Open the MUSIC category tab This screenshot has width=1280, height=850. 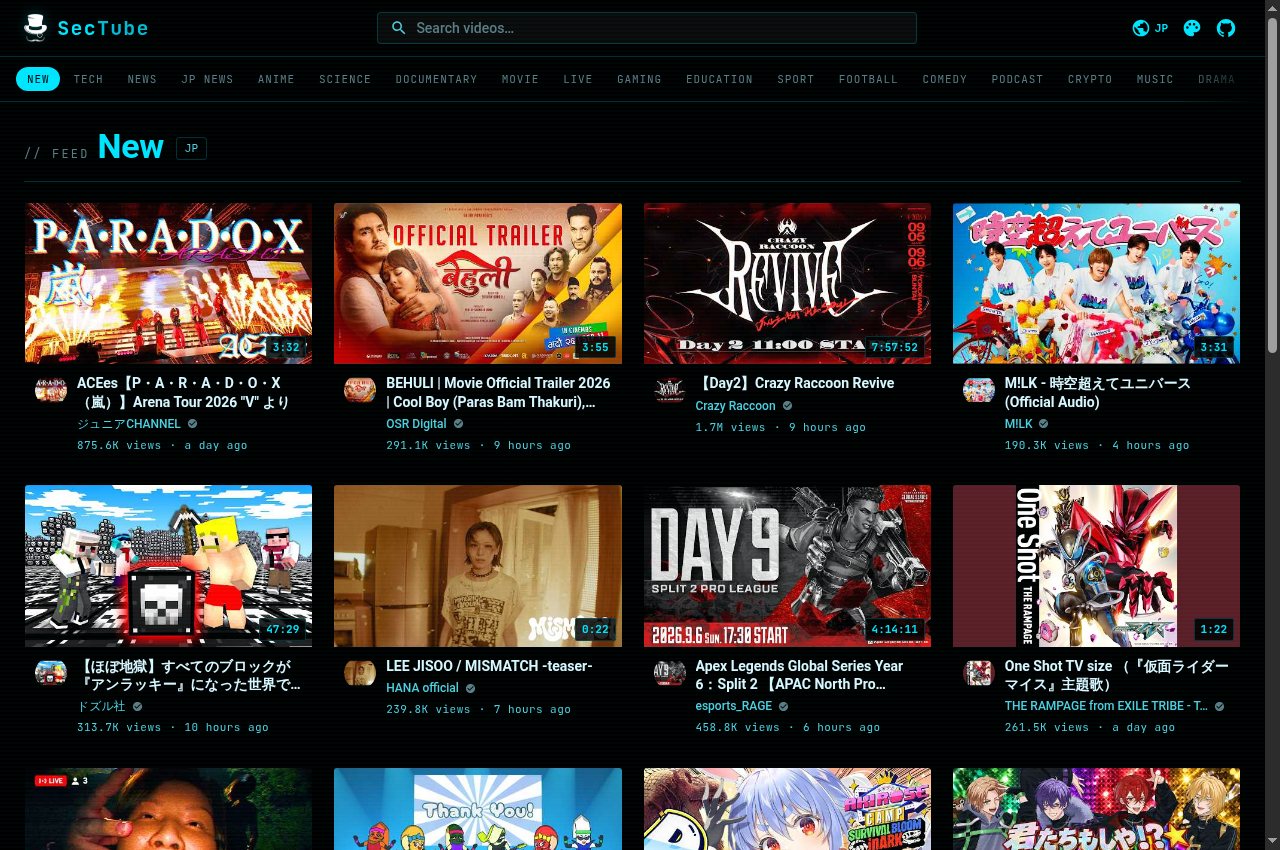1155,79
